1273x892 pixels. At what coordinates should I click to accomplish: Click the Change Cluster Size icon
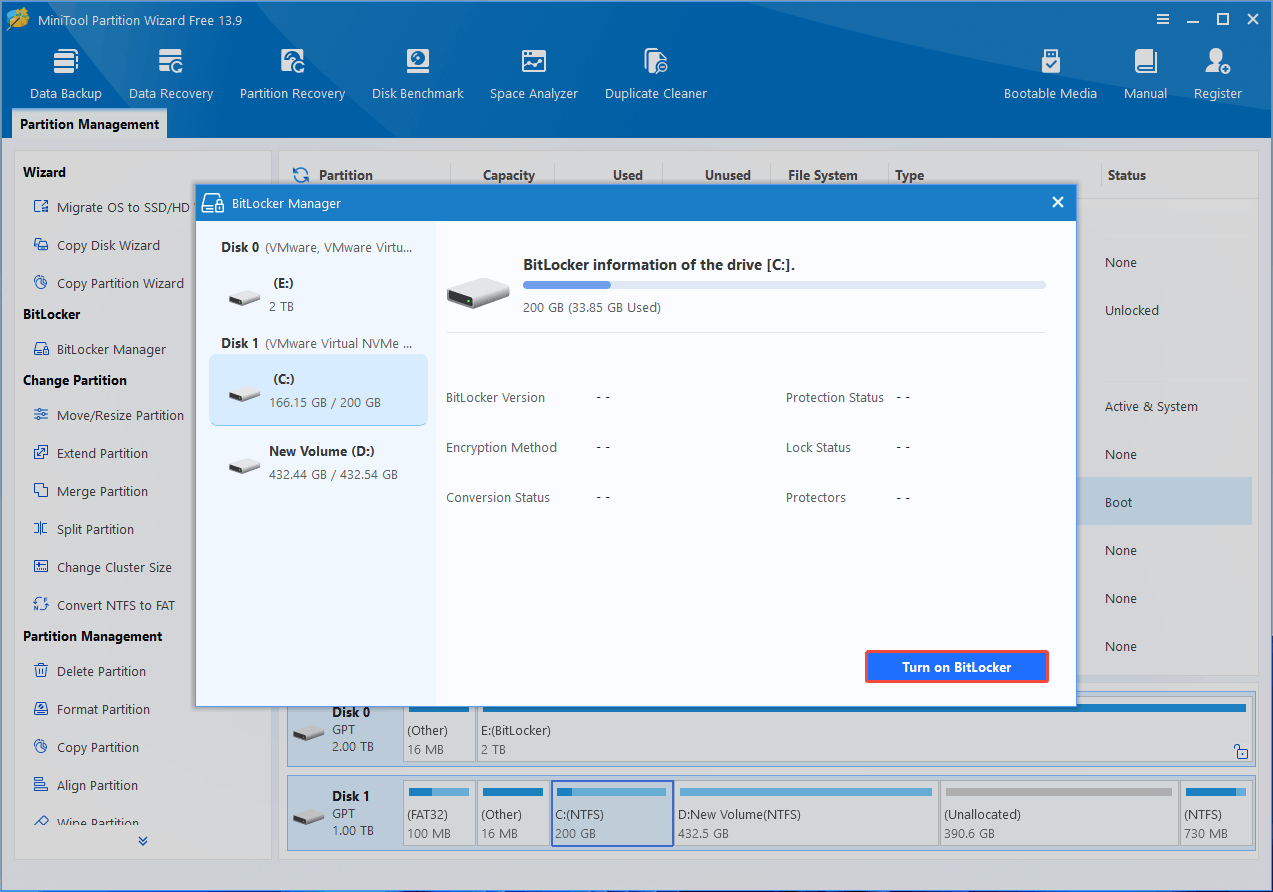point(41,567)
